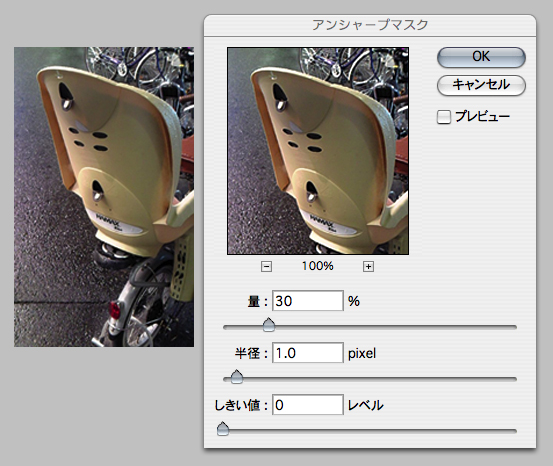Click the しきい値 threshold slider handle
Screen dimensions: 553x466
pyautogui.click(x=223, y=429)
